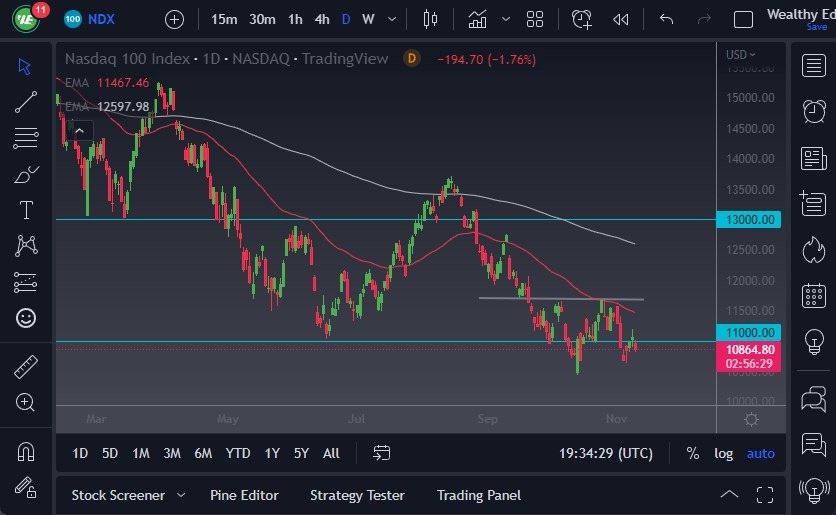Redo the chart action

[704, 20]
